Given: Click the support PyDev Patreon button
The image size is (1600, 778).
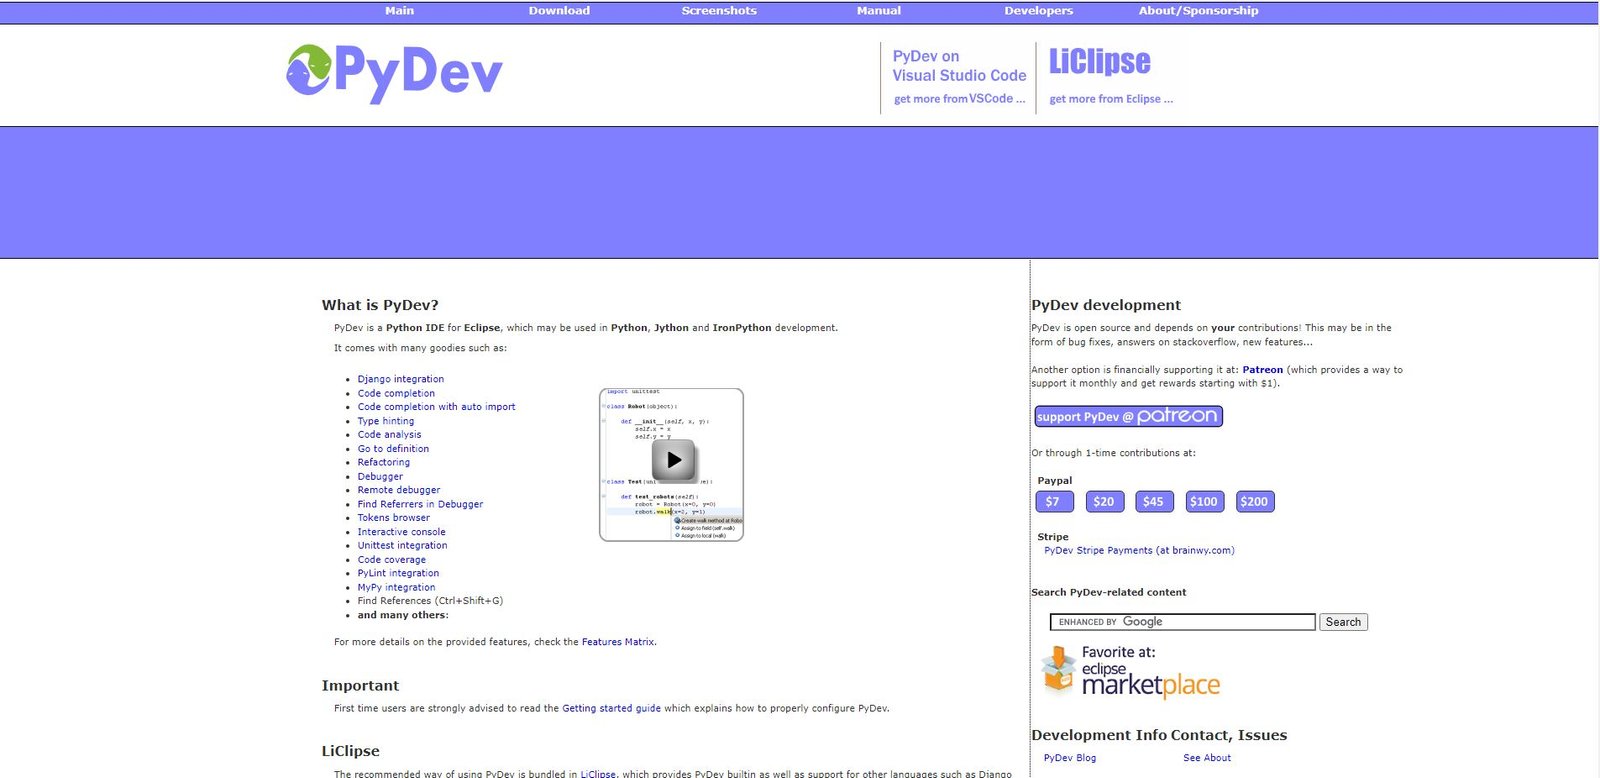Looking at the screenshot, I should (x=1128, y=416).
